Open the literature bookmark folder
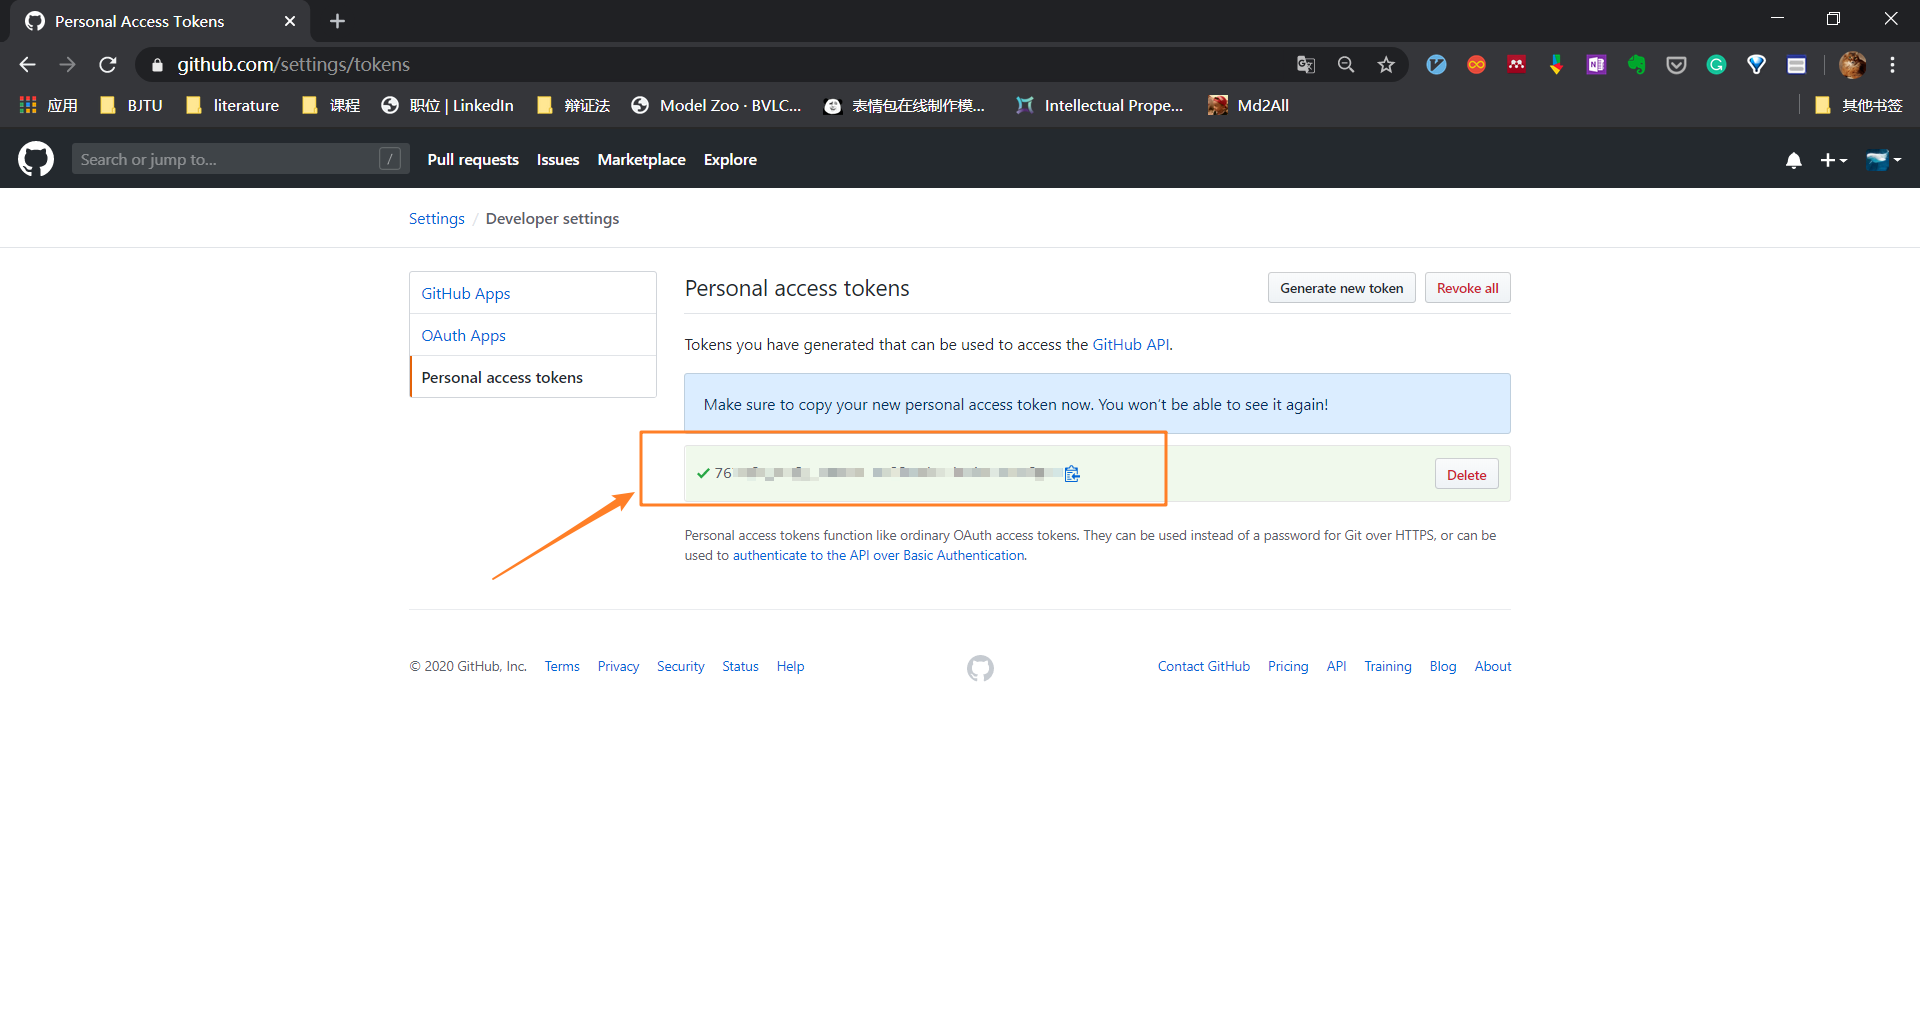The image size is (1920, 1030). pos(232,105)
